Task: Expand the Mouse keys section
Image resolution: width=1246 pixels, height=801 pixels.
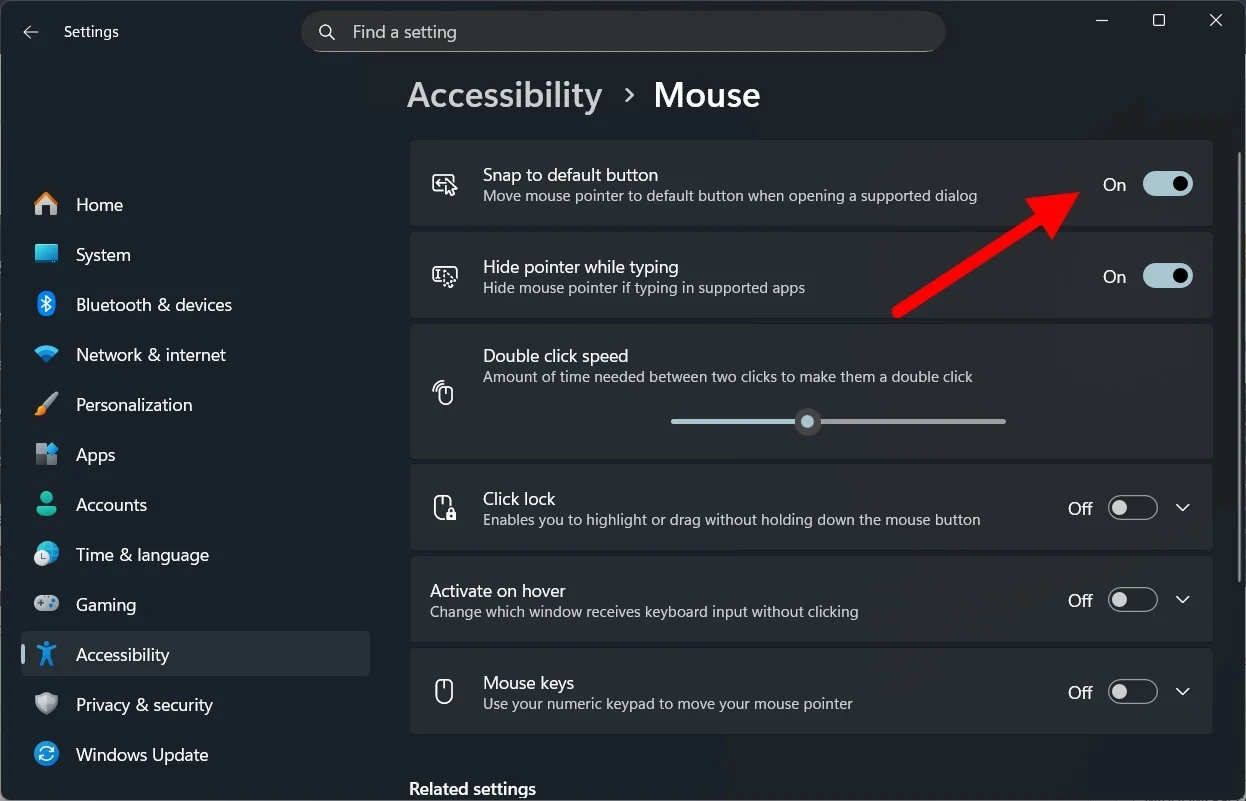Action: [x=1183, y=691]
